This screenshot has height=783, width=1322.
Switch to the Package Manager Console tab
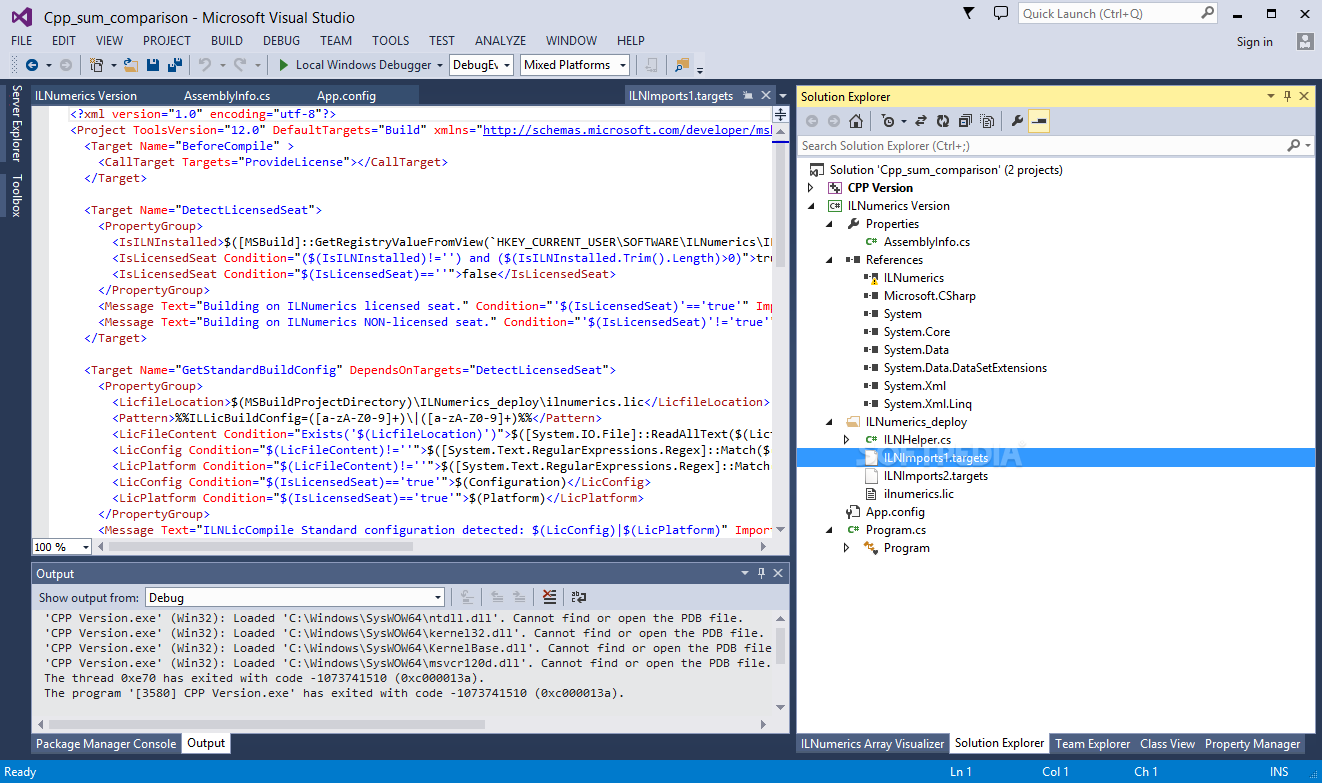[x=106, y=743]
